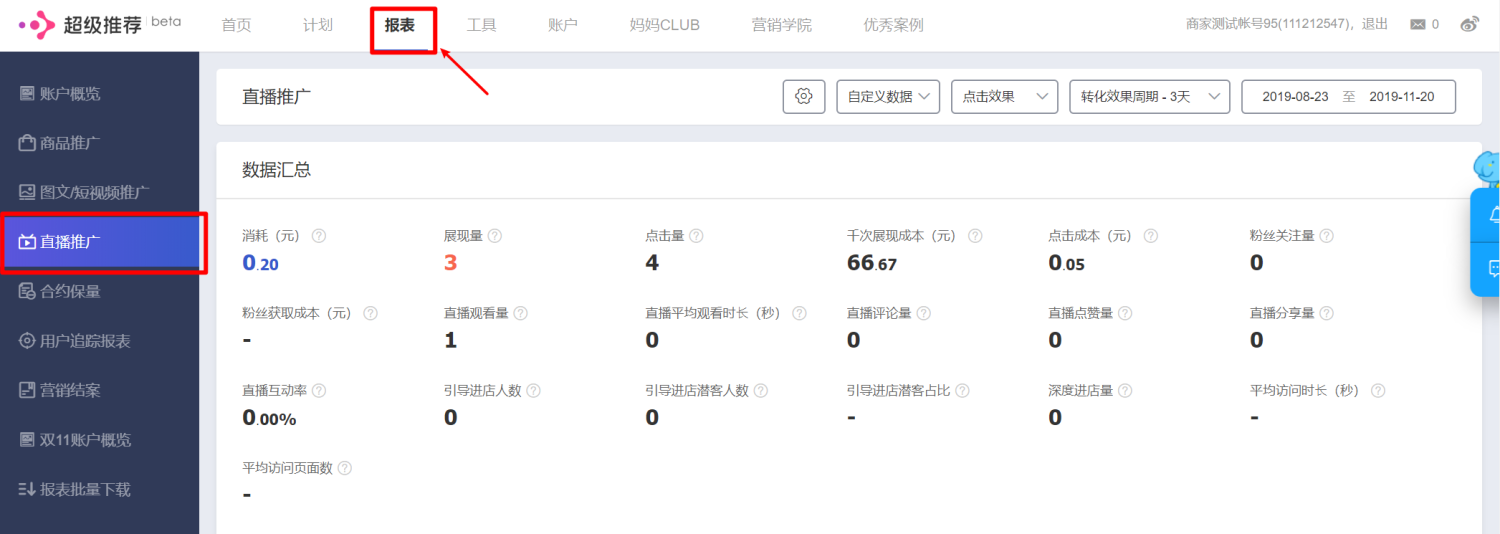Open the date range picker 2019-08-23 至 2019-11-20
Viewport: 1500px width, 534px height.
click(x=1348, y=96)
